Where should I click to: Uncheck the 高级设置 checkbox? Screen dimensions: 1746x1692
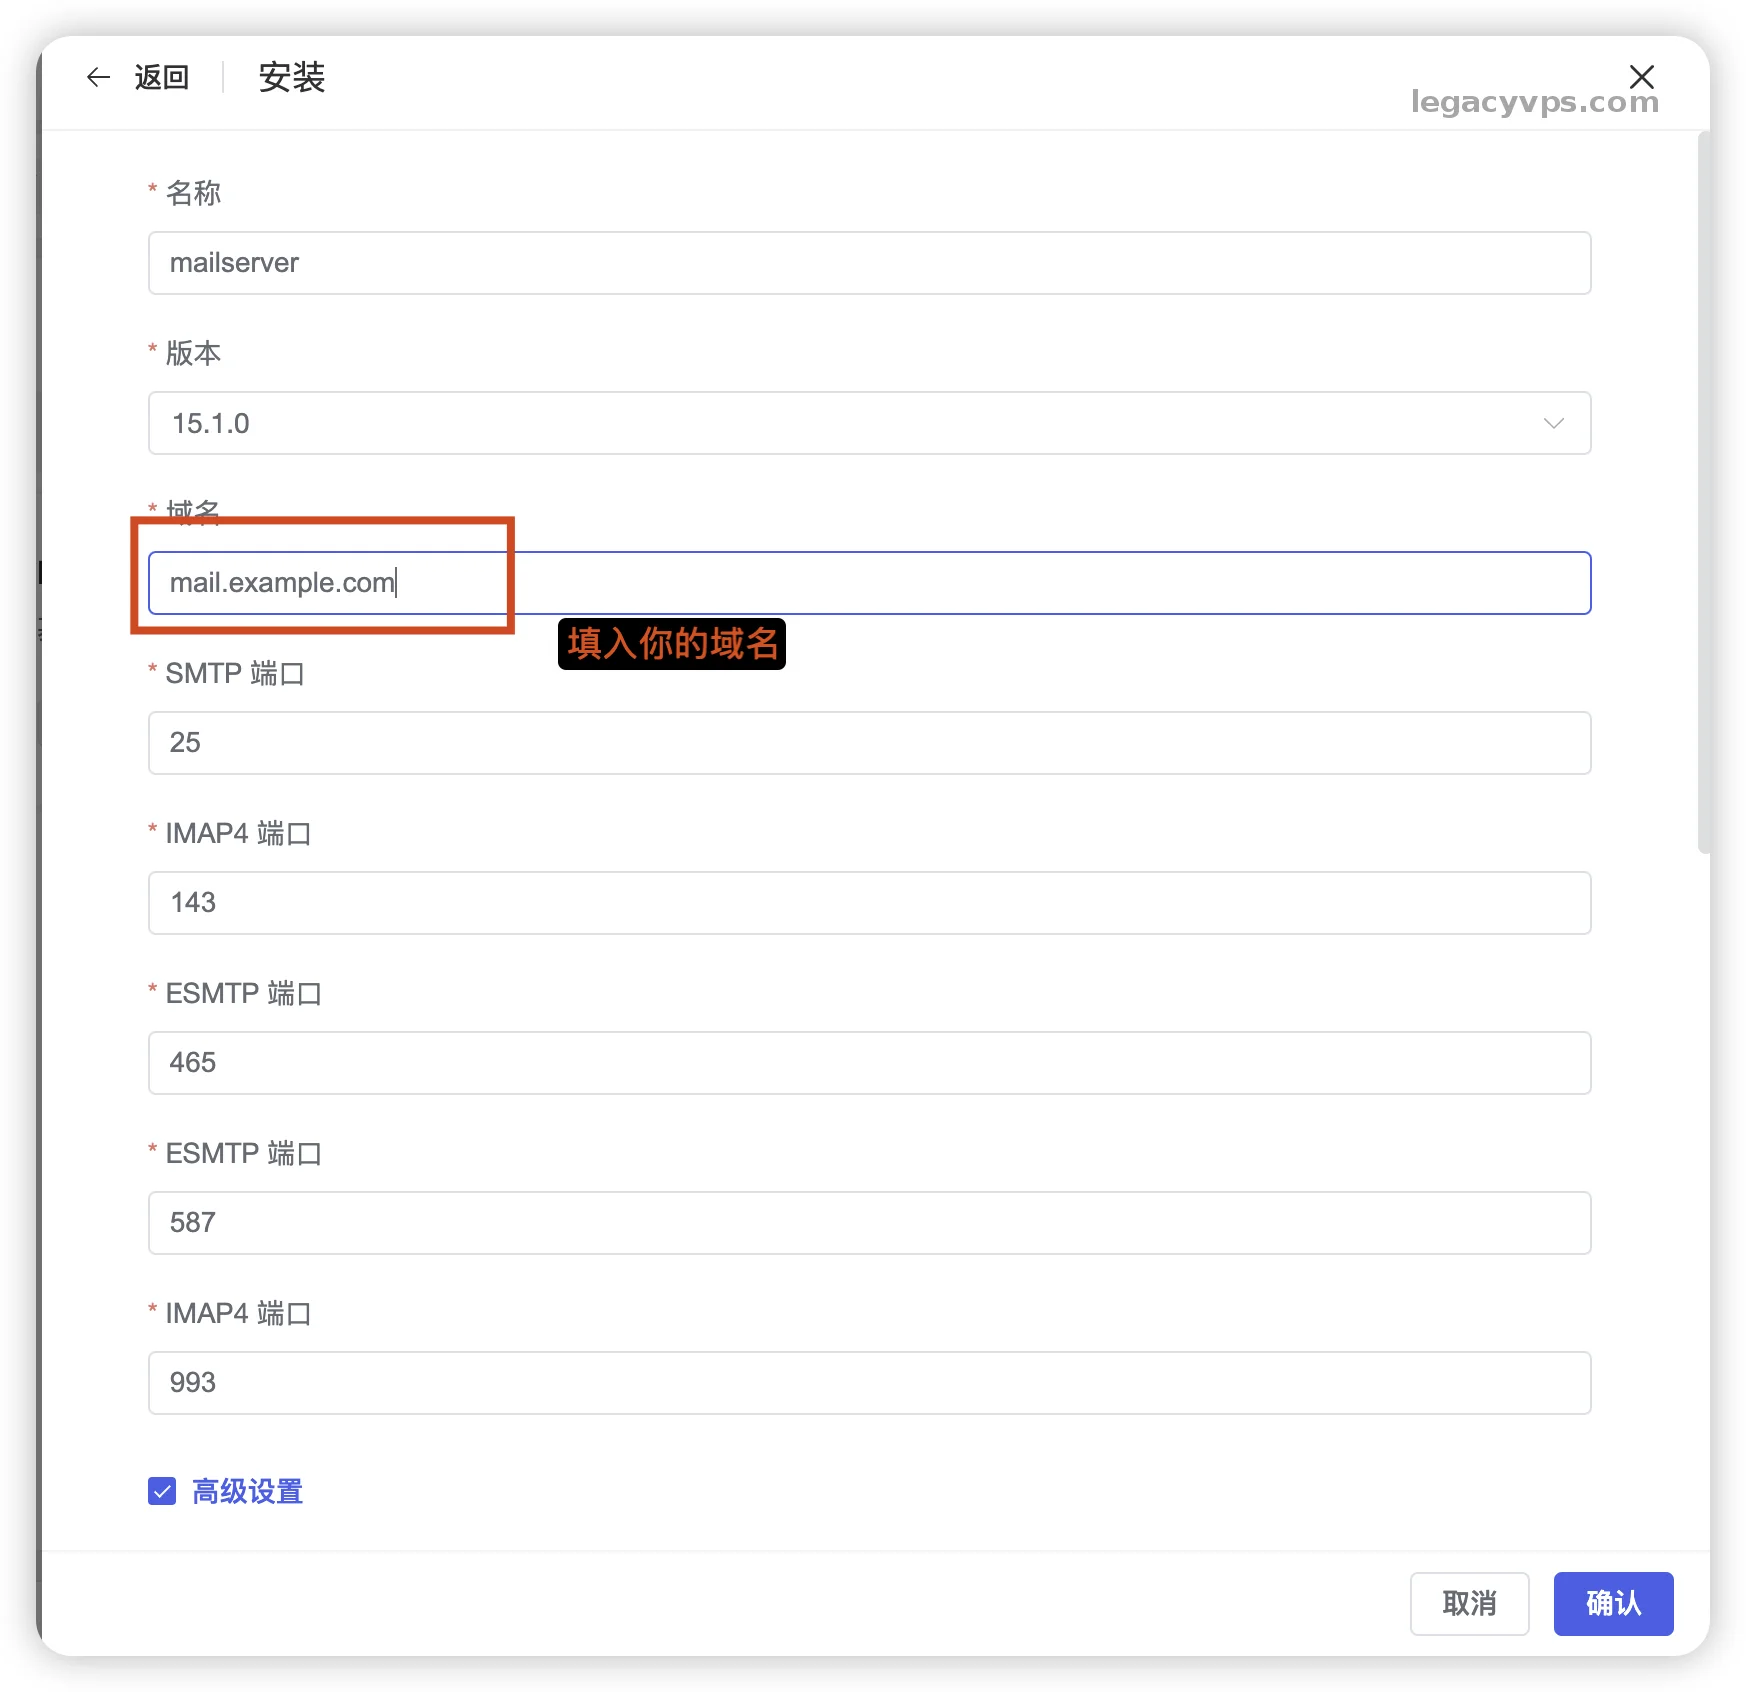click(x=162, y=1491)
